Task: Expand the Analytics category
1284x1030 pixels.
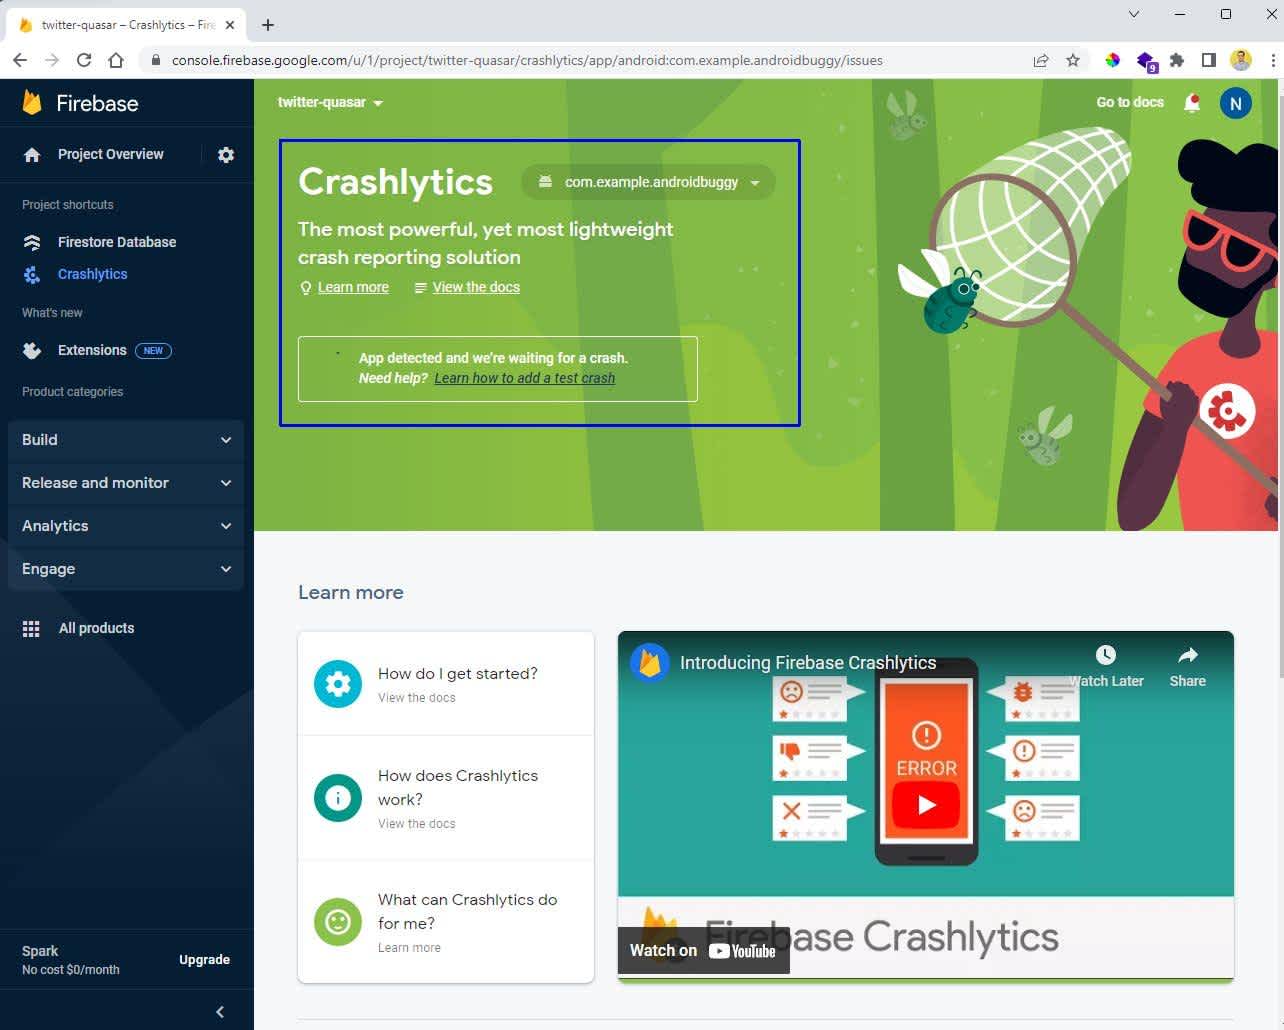Action: 126,526
